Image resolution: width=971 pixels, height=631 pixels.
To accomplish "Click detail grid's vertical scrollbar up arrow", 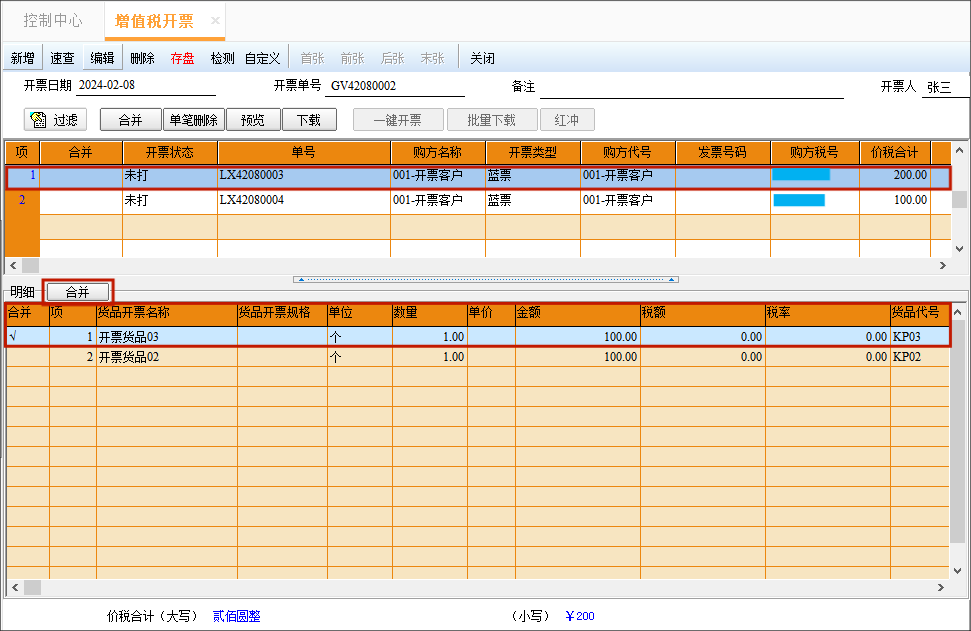I will click(x=957, y=312).
